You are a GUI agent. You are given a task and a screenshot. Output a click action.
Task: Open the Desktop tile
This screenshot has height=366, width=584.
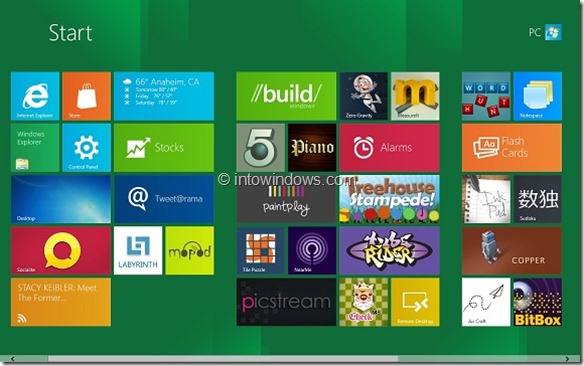(x=61, y=199)
